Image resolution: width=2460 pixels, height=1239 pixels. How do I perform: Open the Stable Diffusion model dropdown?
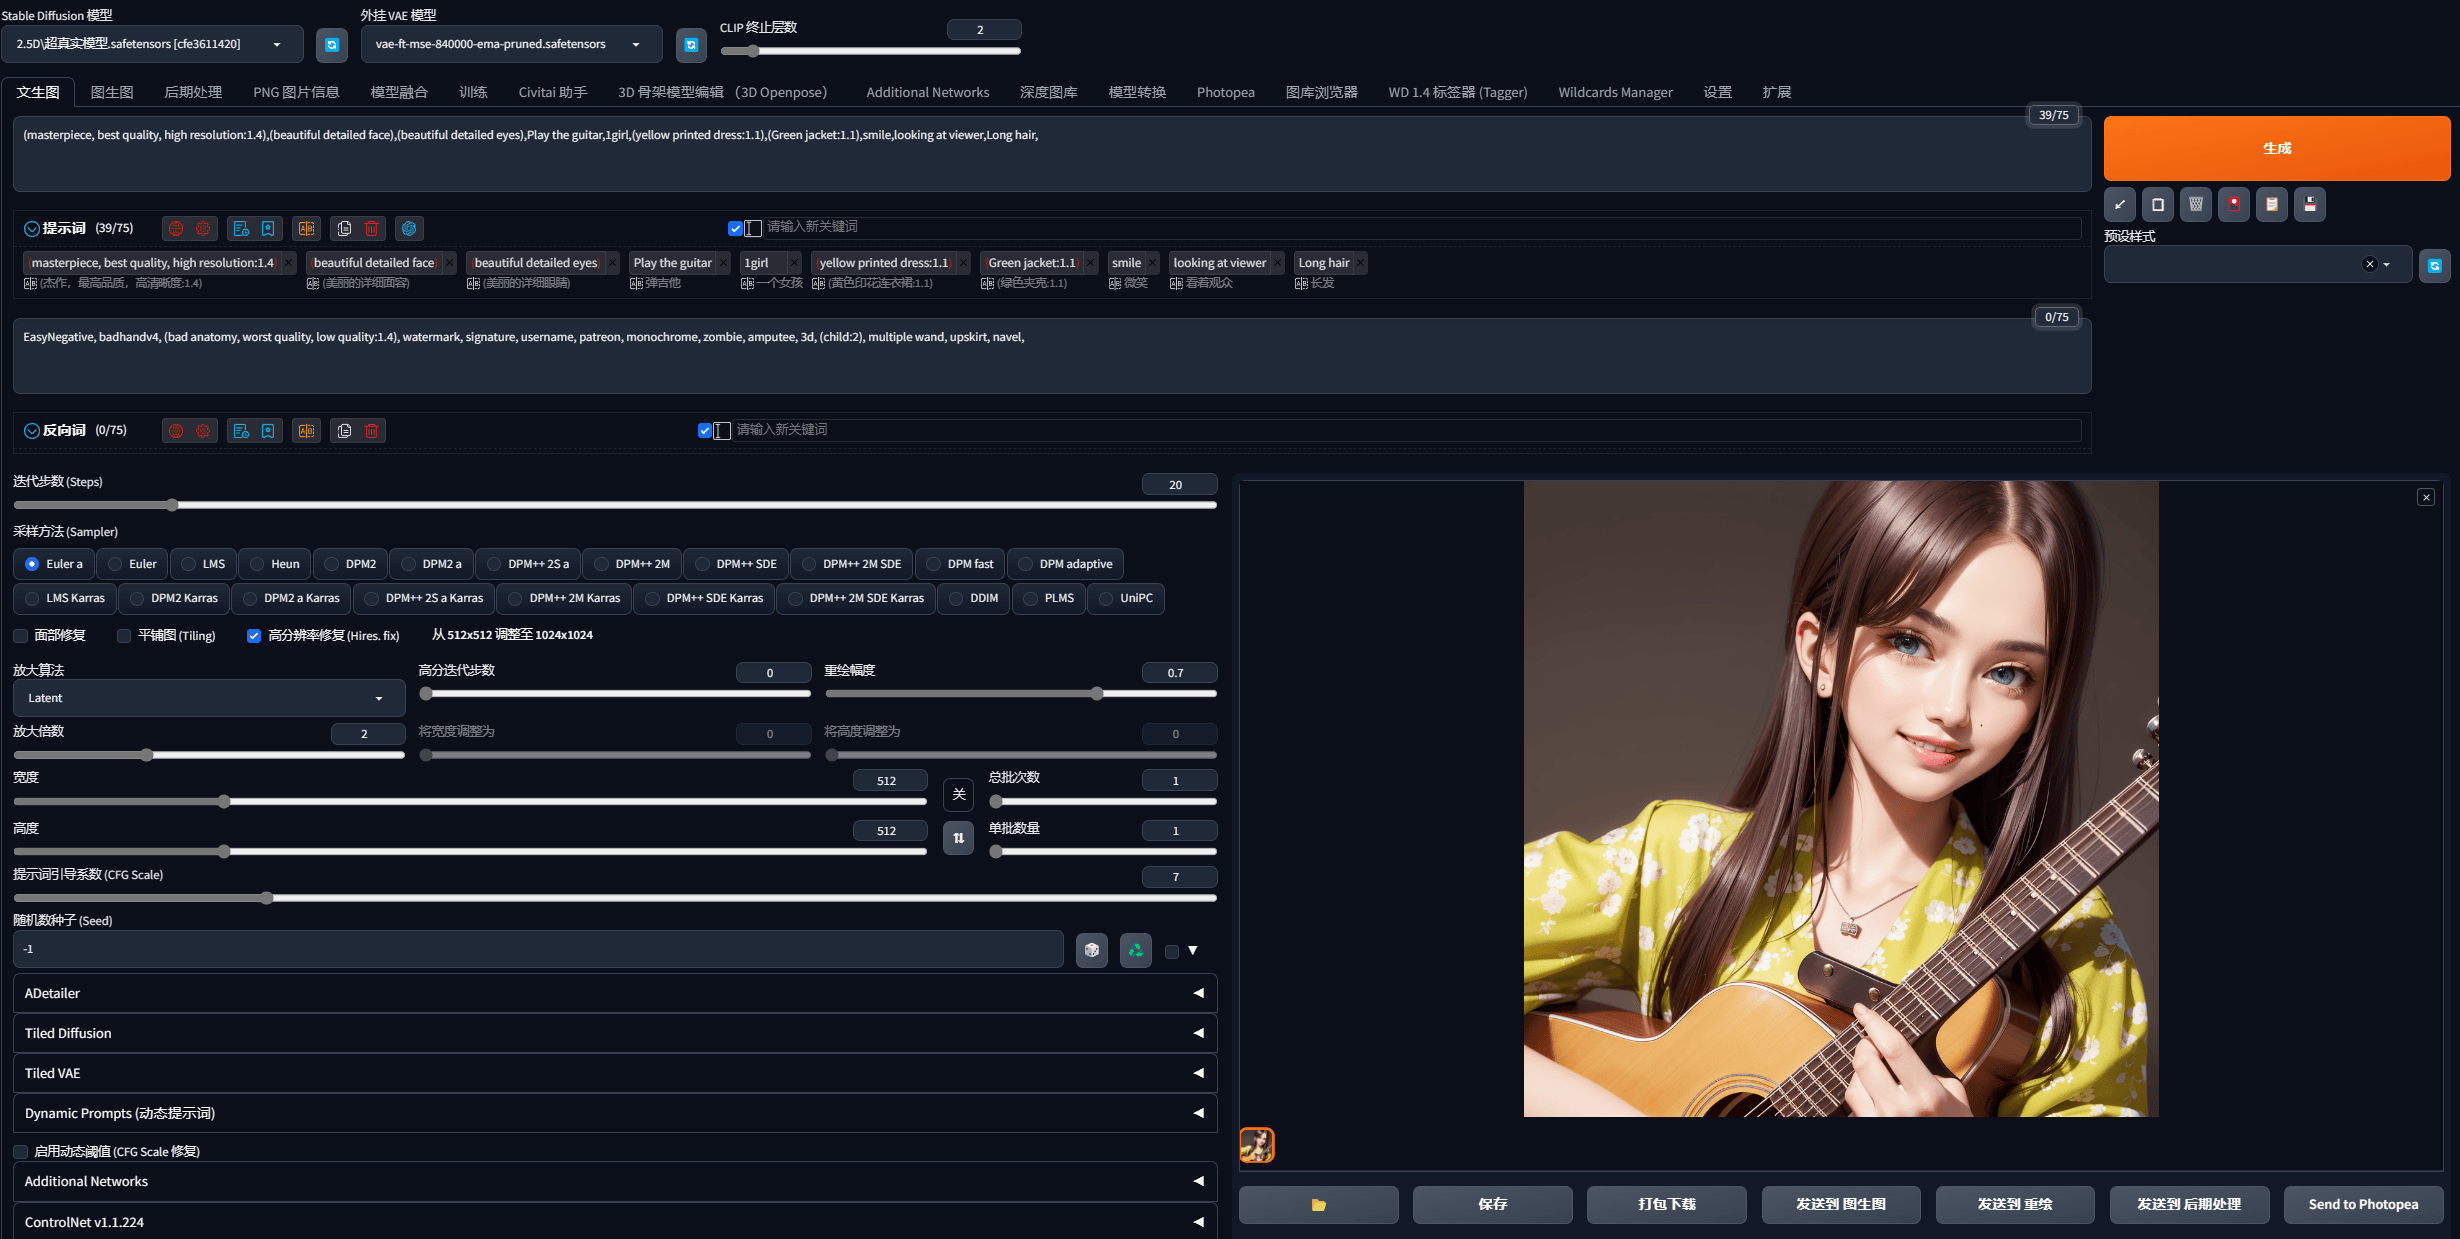(x=152, y=45)
